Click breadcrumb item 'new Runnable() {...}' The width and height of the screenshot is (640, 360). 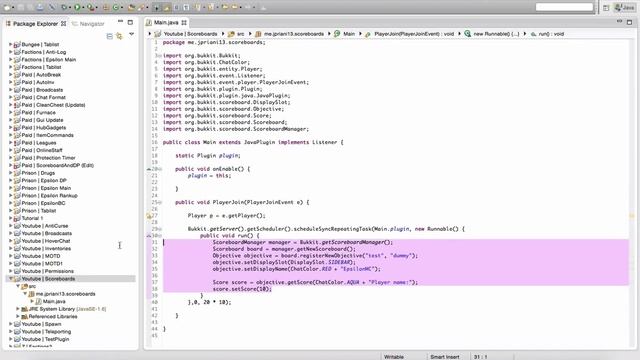coord(496,34)
